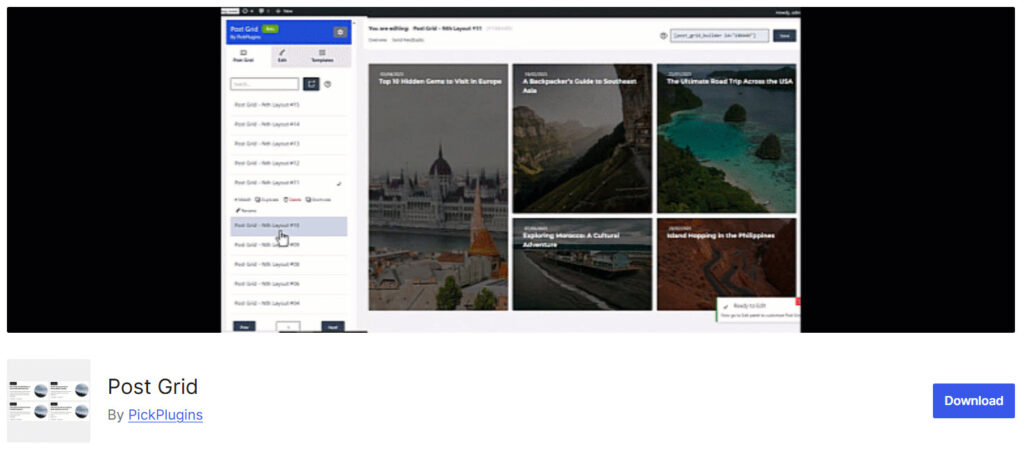Click the Next pagination button

click(x=332, y=326)
